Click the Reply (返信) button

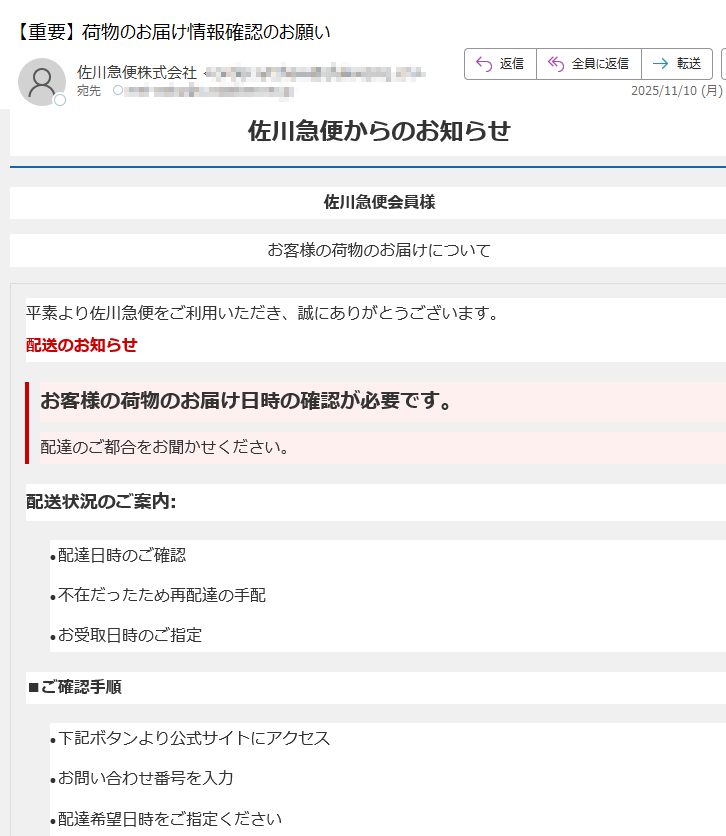500,64
